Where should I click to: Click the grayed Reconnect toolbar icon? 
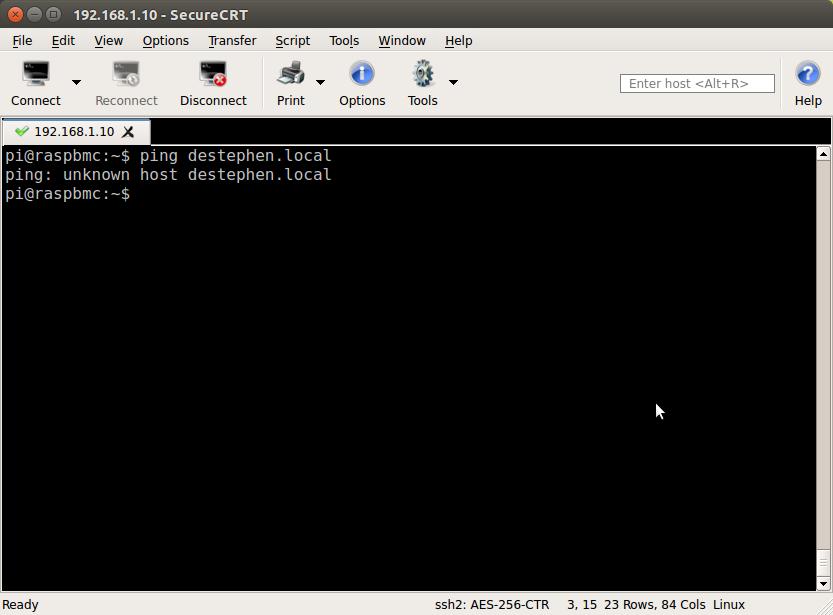[126, 74]
